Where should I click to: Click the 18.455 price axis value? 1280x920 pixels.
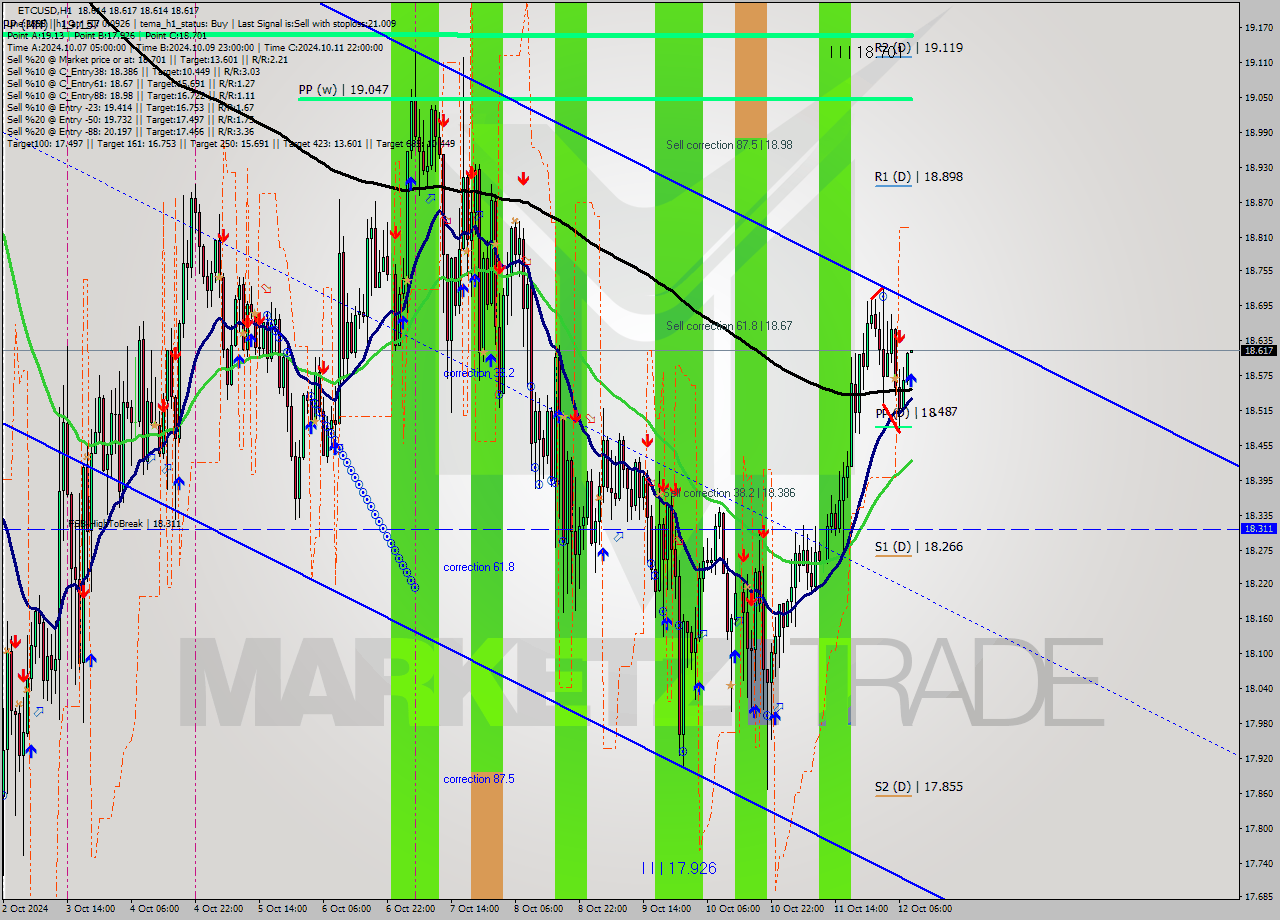[1259, 445]
